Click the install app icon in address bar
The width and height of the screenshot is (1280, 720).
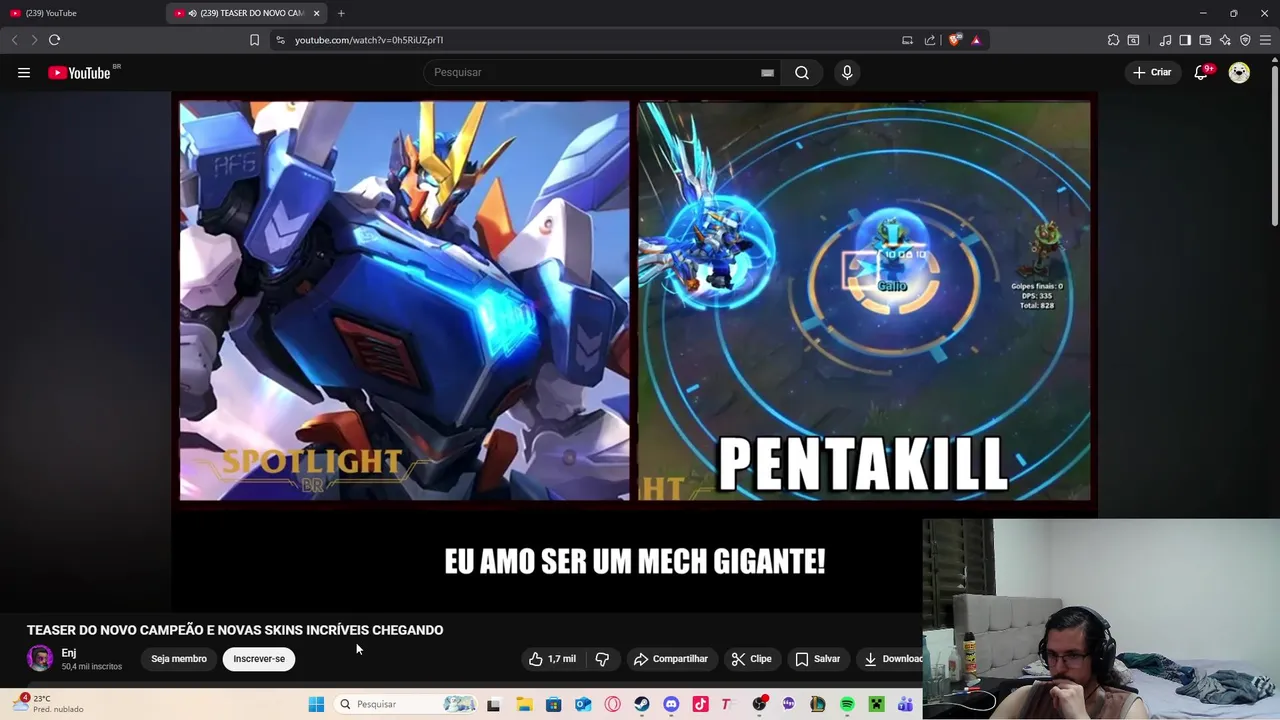[907, 40]
